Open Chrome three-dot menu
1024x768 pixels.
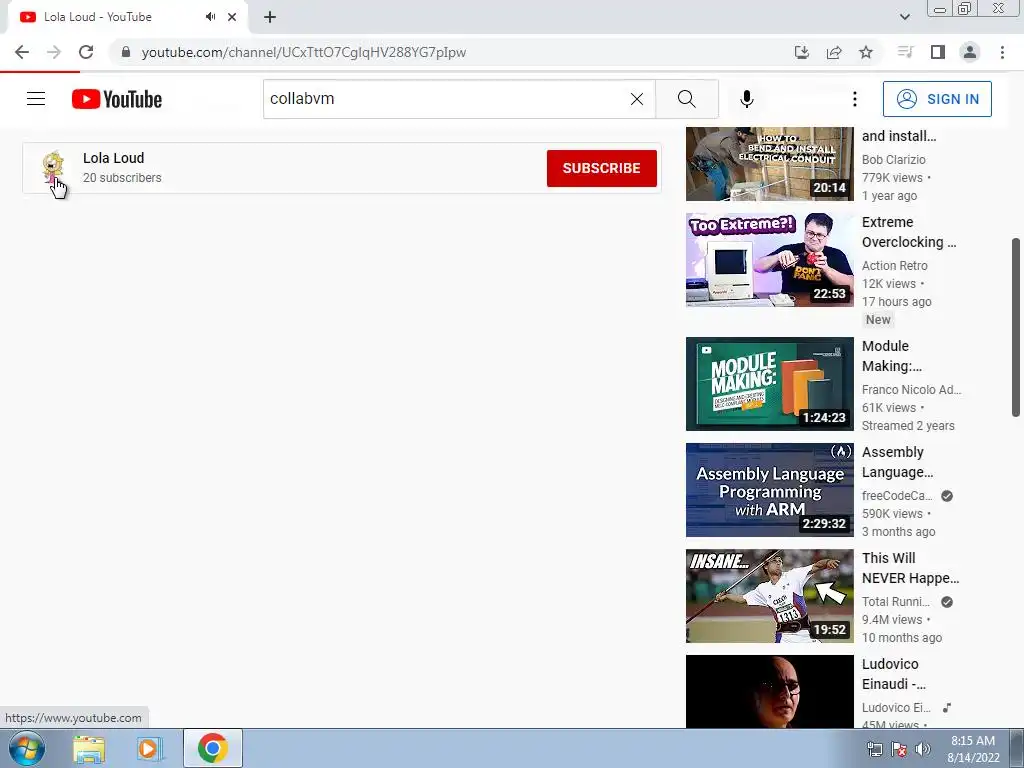click(x=1002, y=52)
